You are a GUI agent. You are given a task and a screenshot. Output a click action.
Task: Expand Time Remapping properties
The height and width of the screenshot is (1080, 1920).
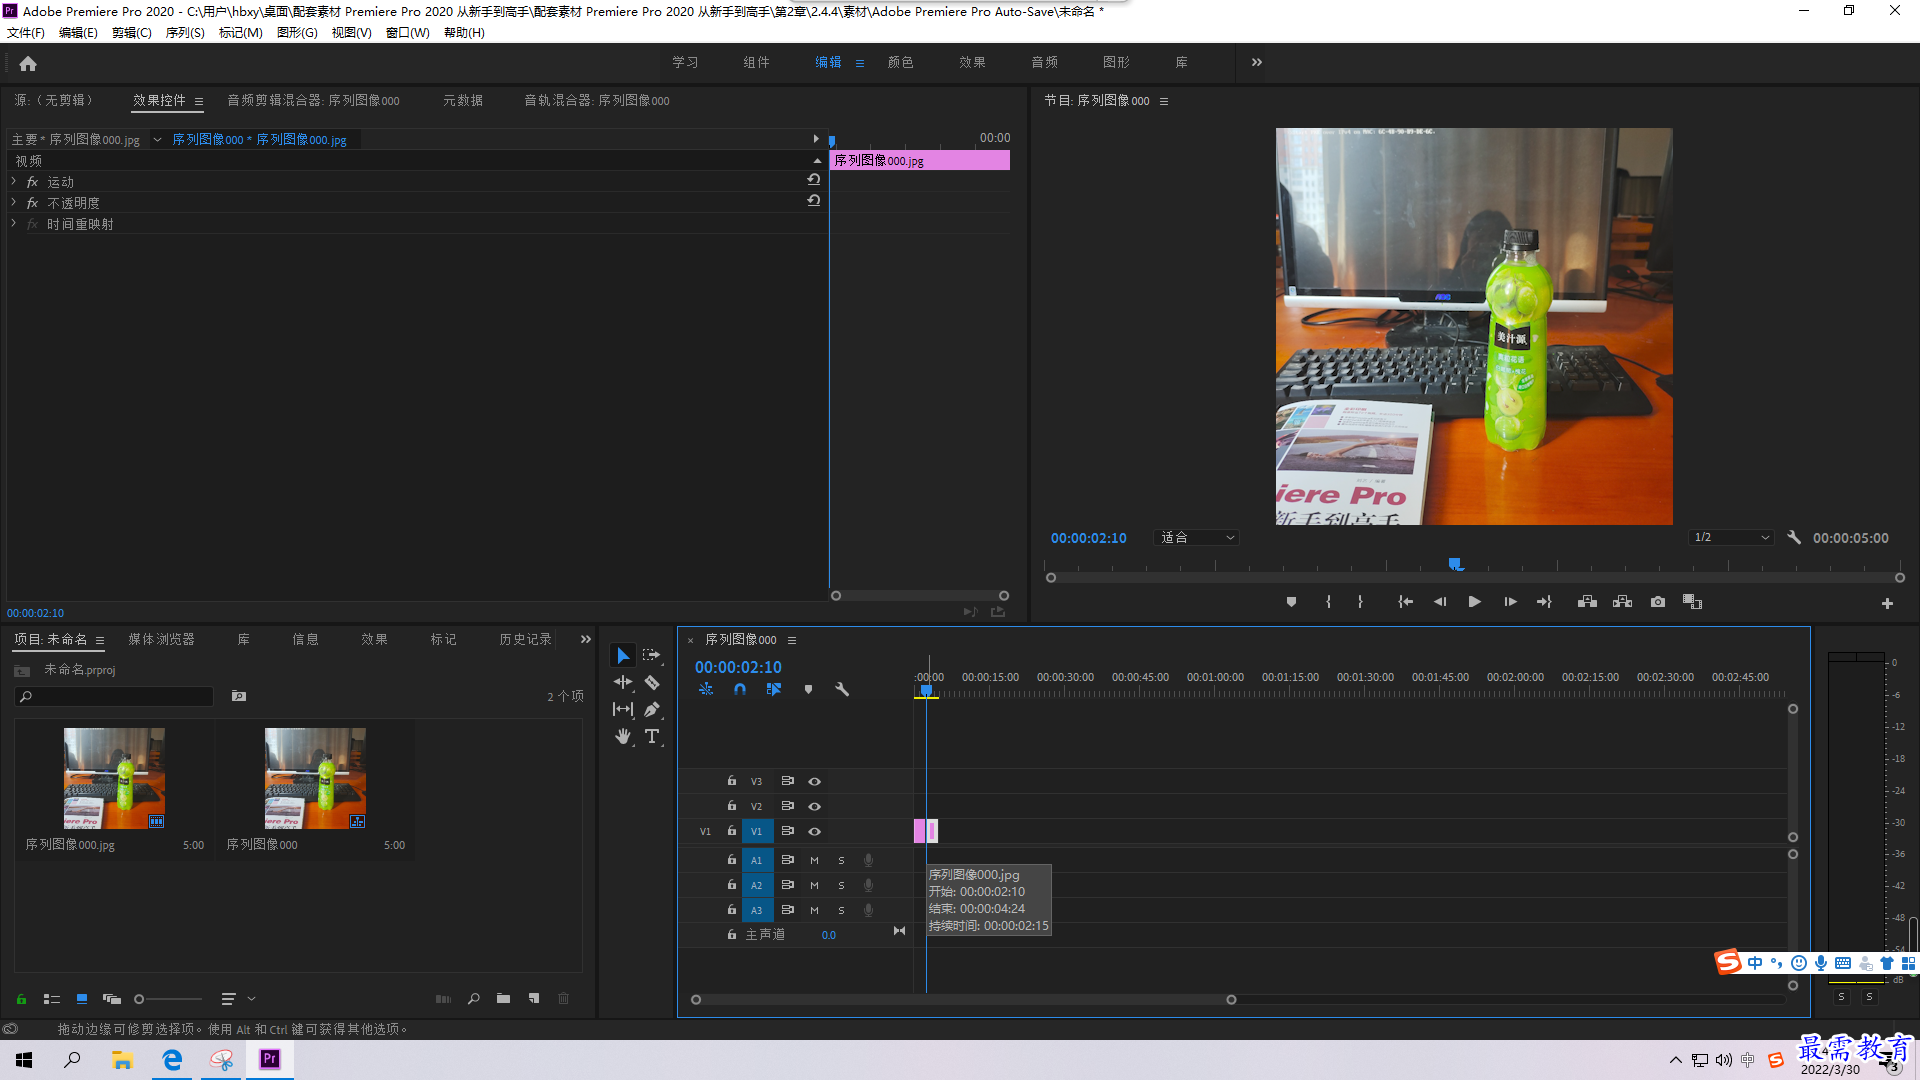tap(14, 223)
